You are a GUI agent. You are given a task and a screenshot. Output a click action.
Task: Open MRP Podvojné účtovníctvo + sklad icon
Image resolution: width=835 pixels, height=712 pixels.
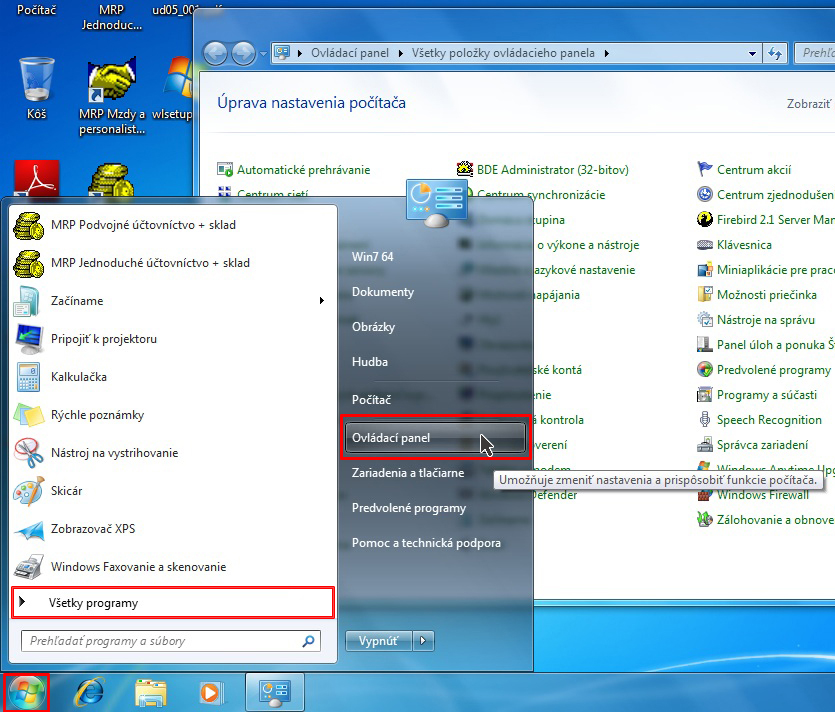pyautogui.click(x=28, y=225)
